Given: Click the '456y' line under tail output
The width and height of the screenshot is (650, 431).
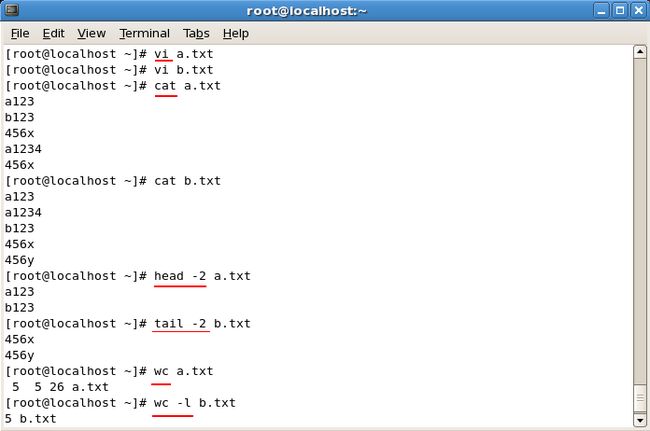Looking at the screenshot, I should pos(19,355).
